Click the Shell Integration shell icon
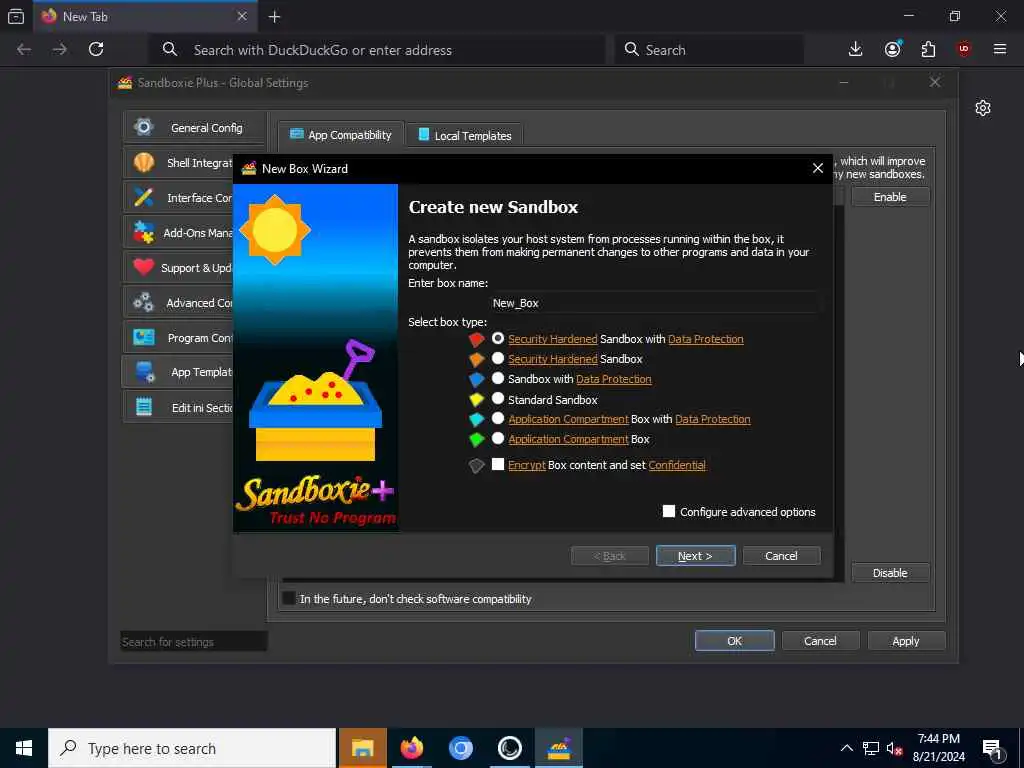The image size is (1024, 768). tap(144, 162)
